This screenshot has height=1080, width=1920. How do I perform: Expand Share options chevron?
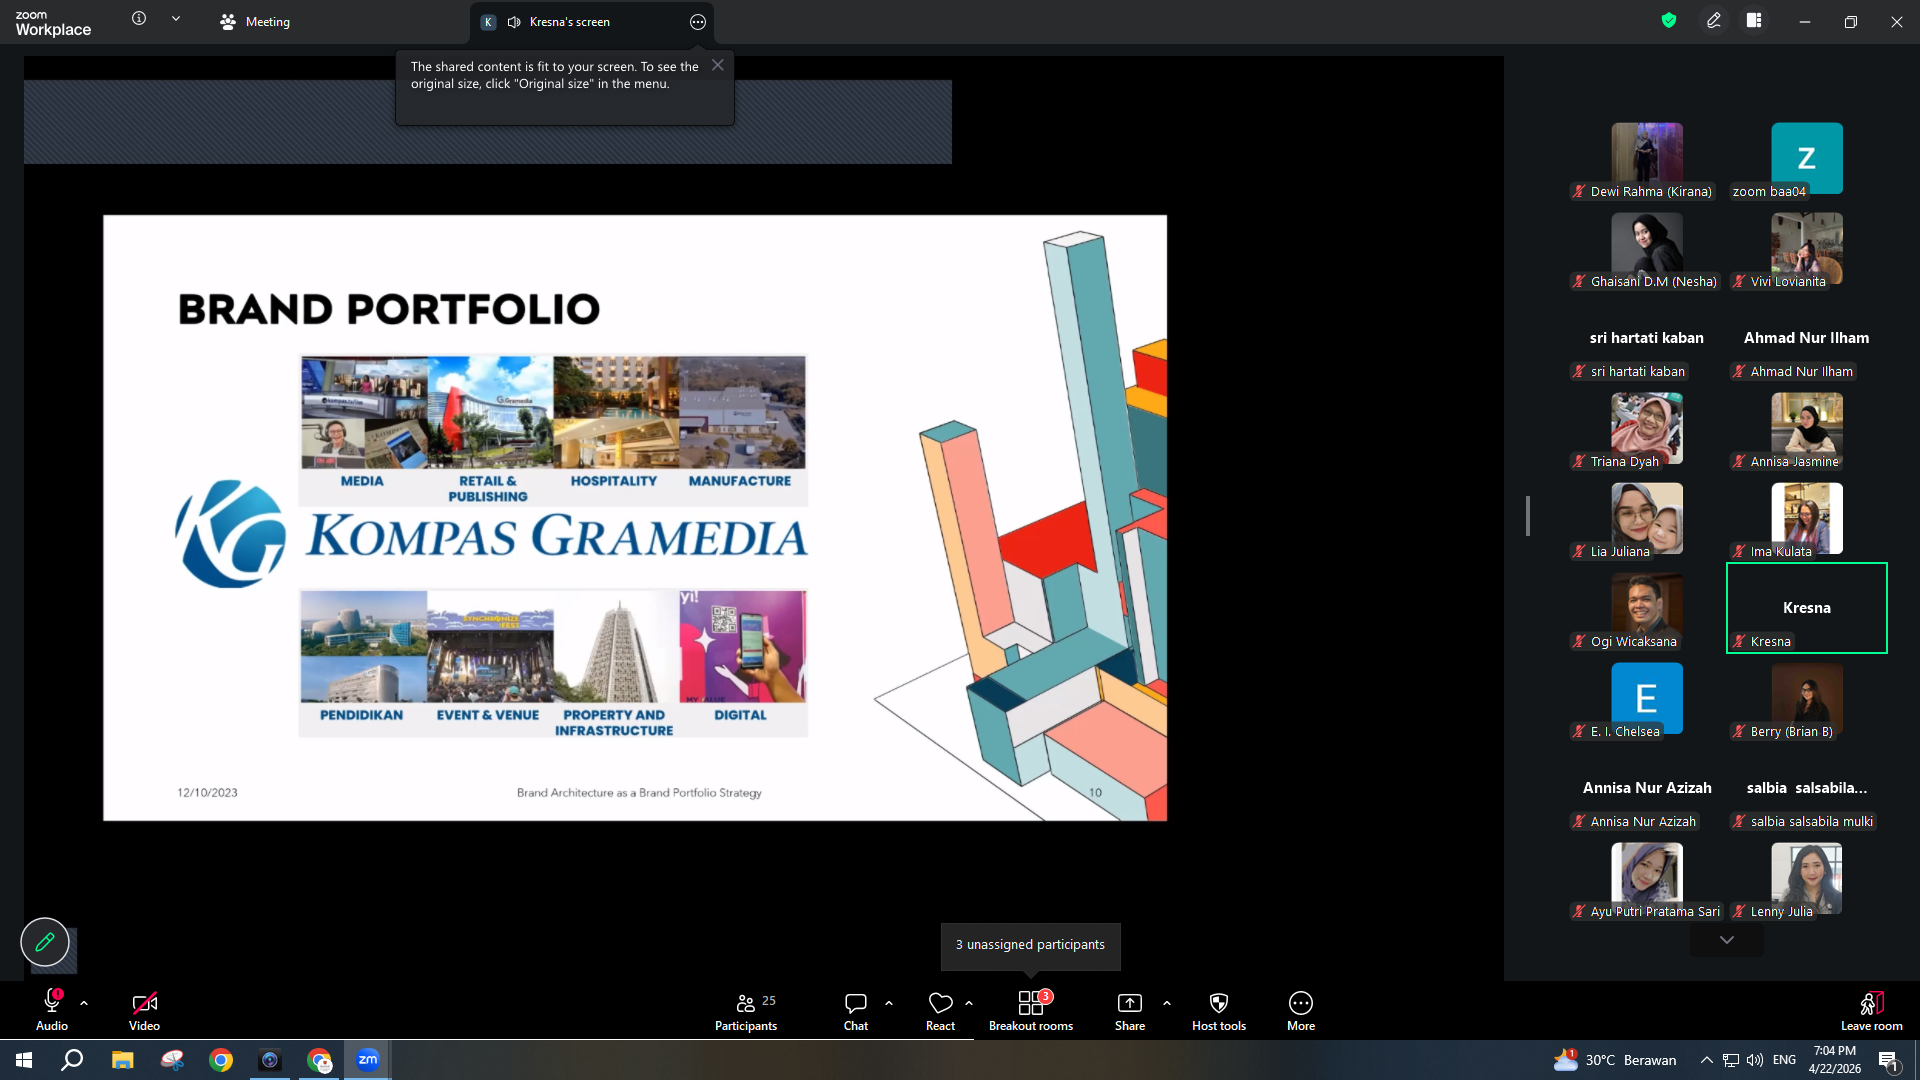click(x=1167, y=1003)
